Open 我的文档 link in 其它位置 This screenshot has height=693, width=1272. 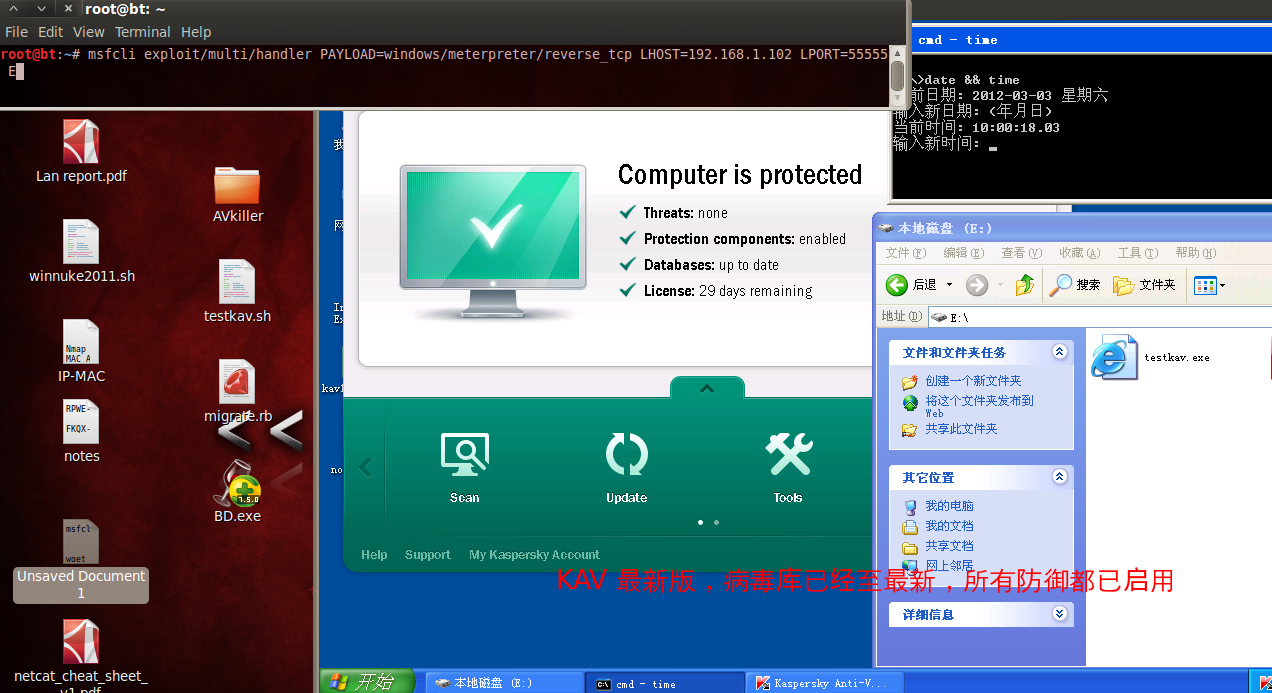coord(949,526)
